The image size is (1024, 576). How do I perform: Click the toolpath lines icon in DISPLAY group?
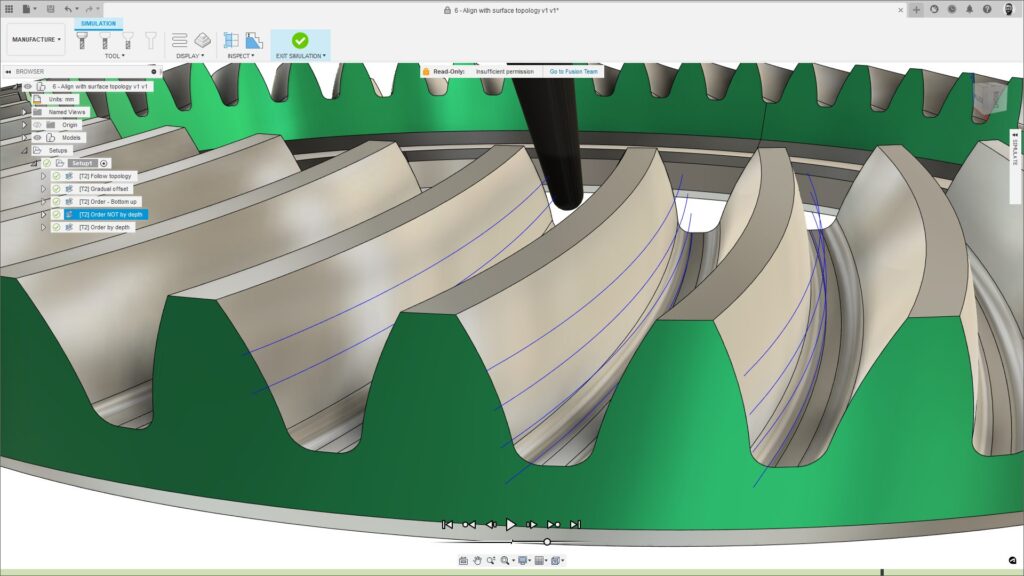point(180,40)
